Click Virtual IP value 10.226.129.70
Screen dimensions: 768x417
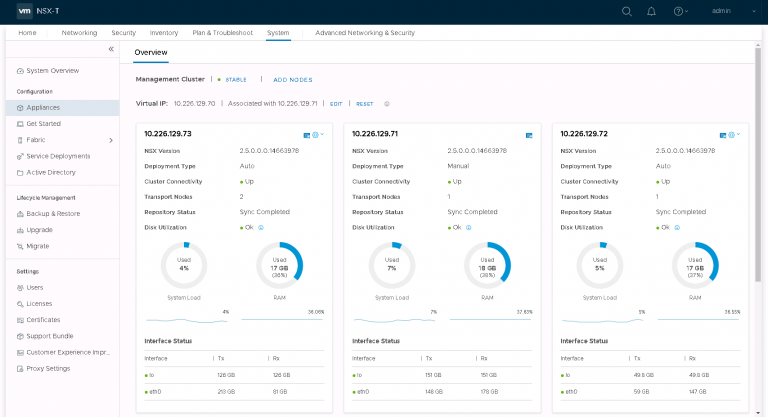194,104
